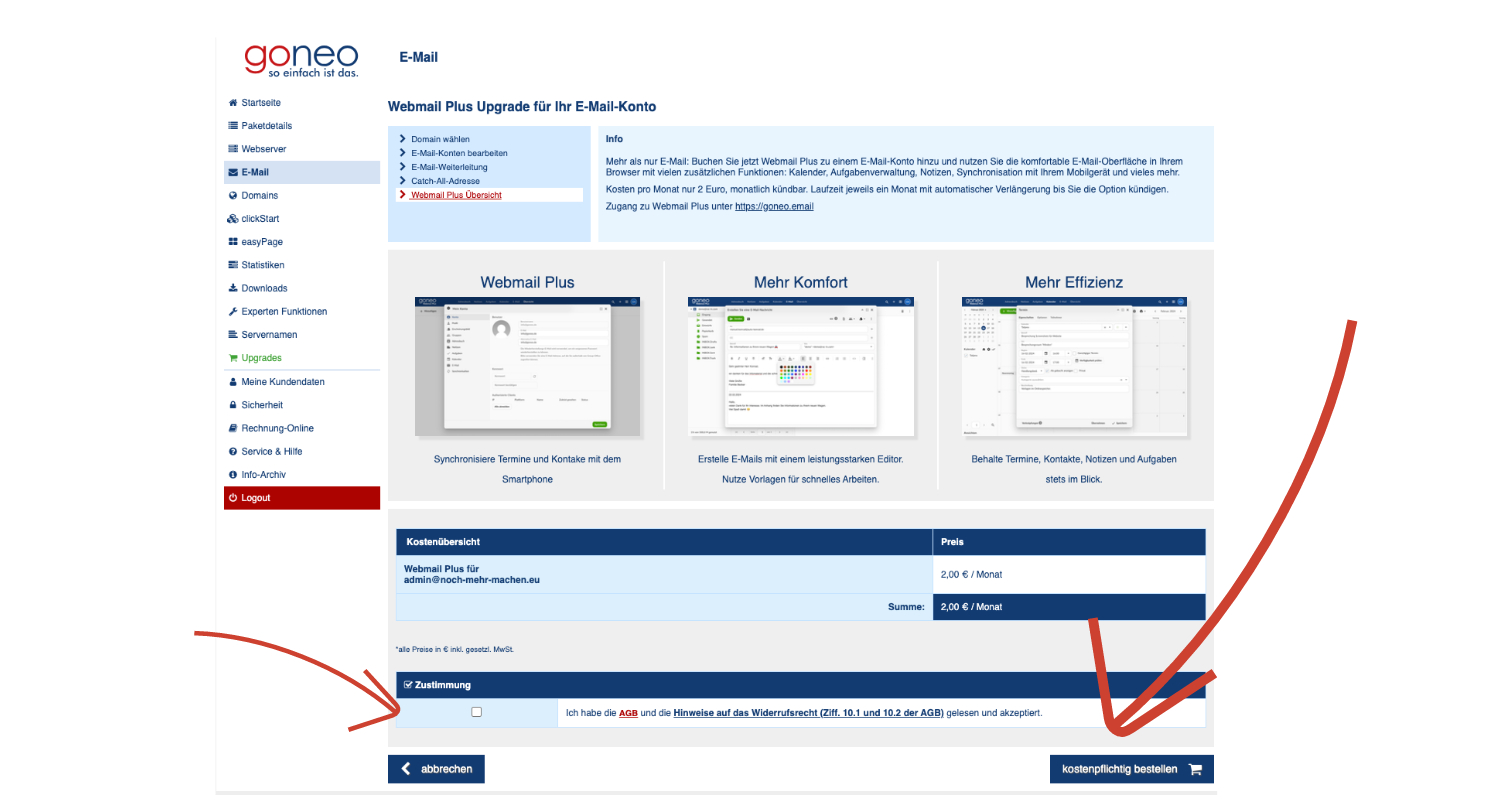Open Domains via the globe icon

coord(232,195)
